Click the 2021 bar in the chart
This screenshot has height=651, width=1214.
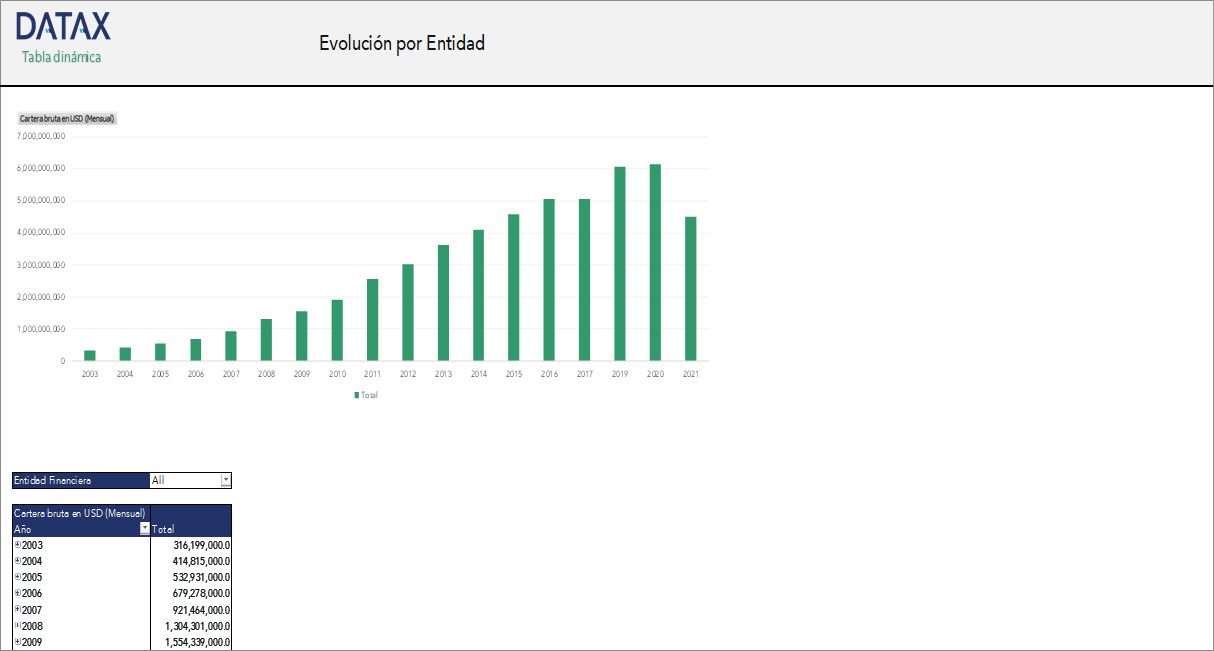690,288
